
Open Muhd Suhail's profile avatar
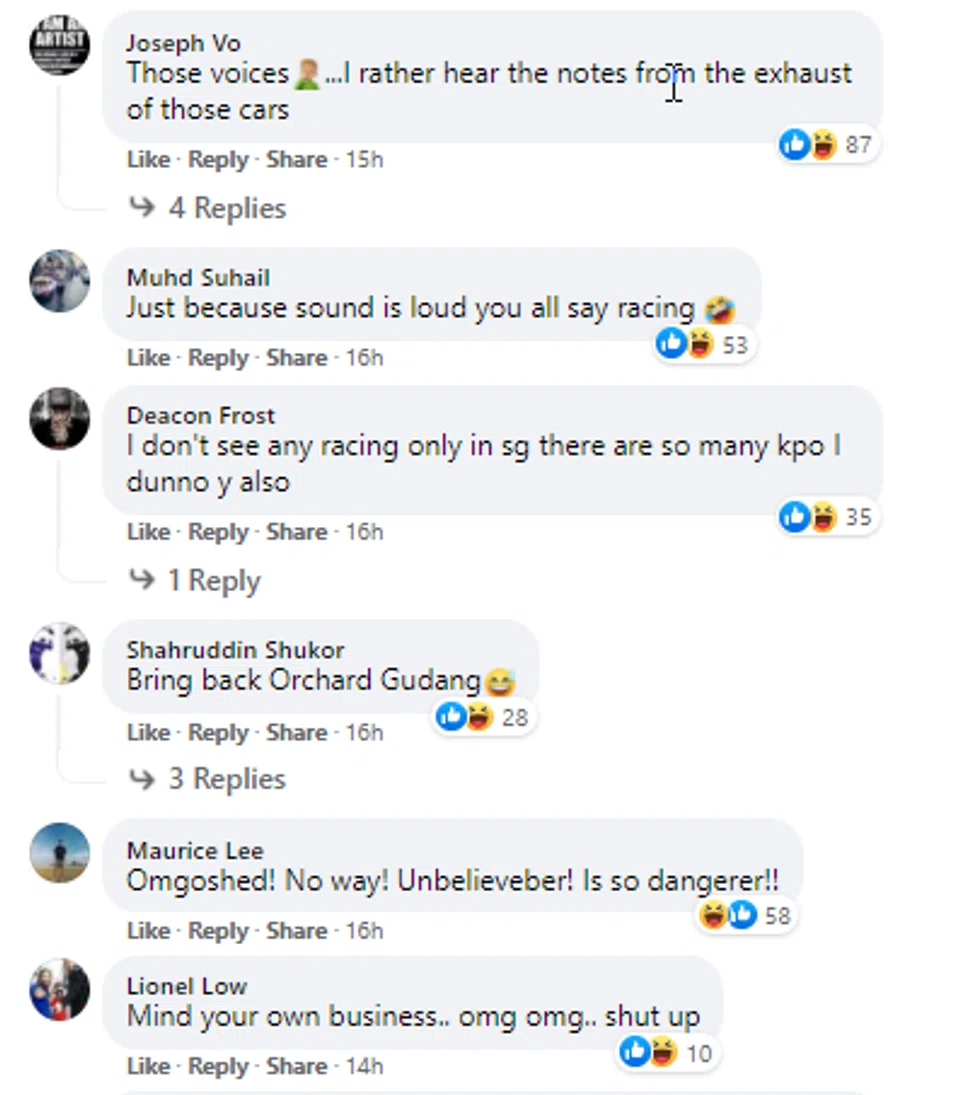tap(60, 281)
